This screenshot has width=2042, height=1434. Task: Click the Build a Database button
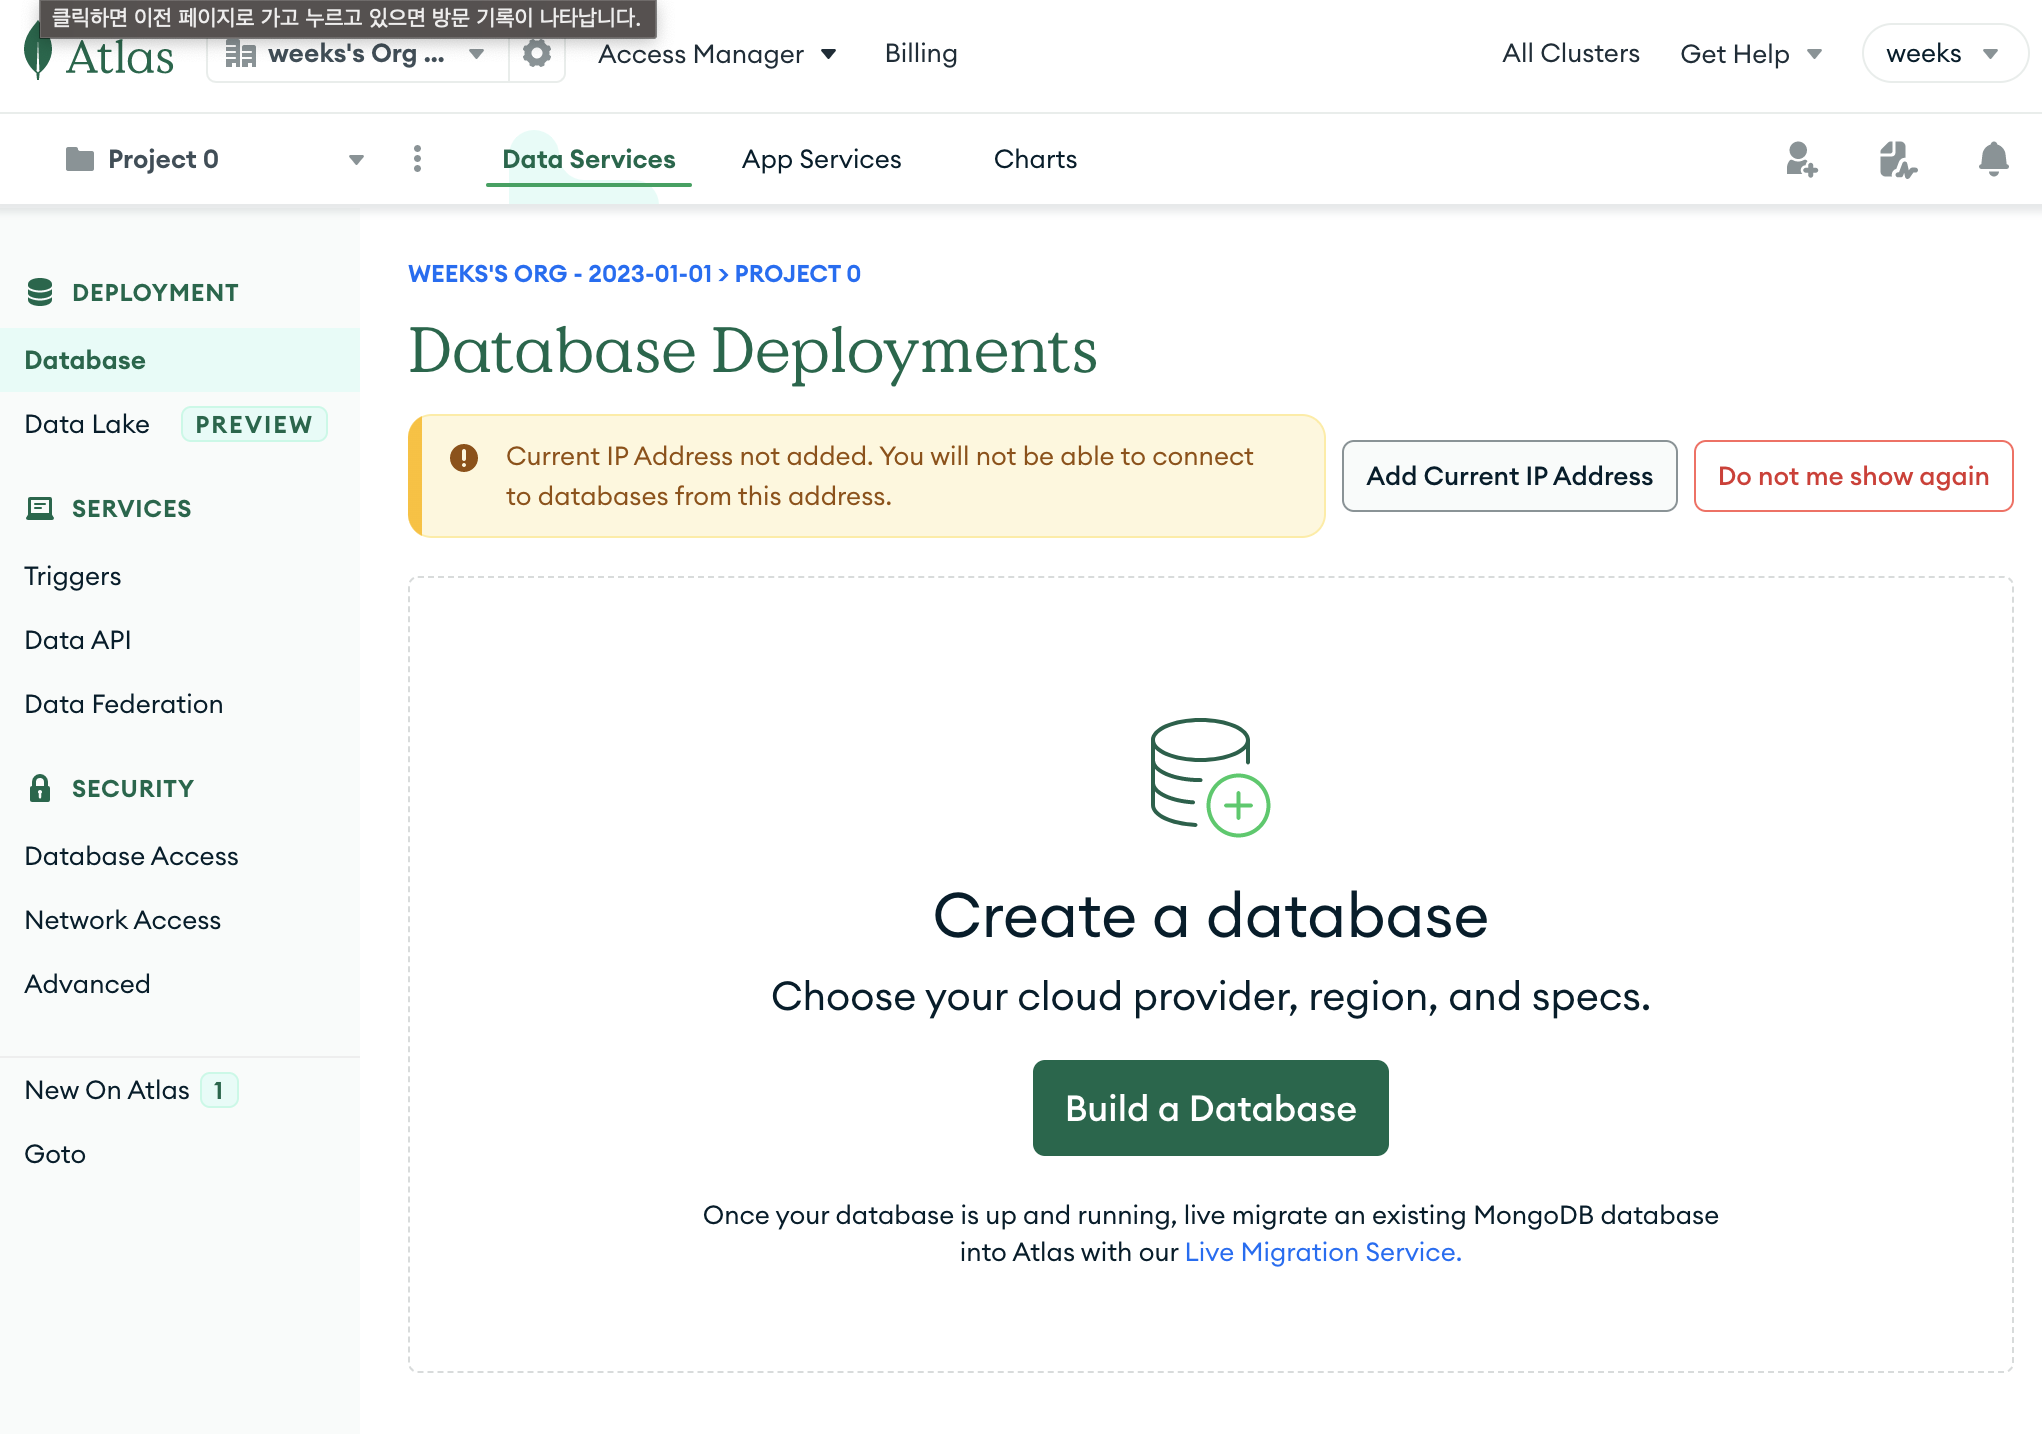pyautogui.click(x=1211, y=1108)
